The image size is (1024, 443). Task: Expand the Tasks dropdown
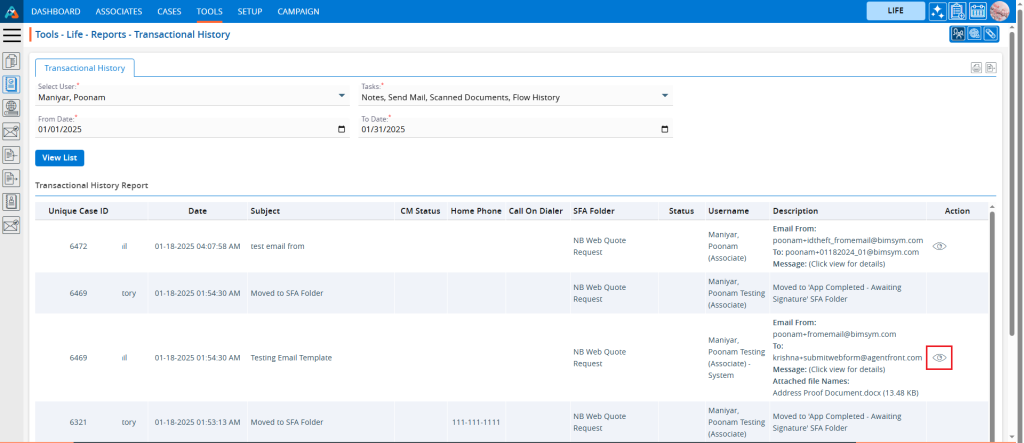pos(665,97)
